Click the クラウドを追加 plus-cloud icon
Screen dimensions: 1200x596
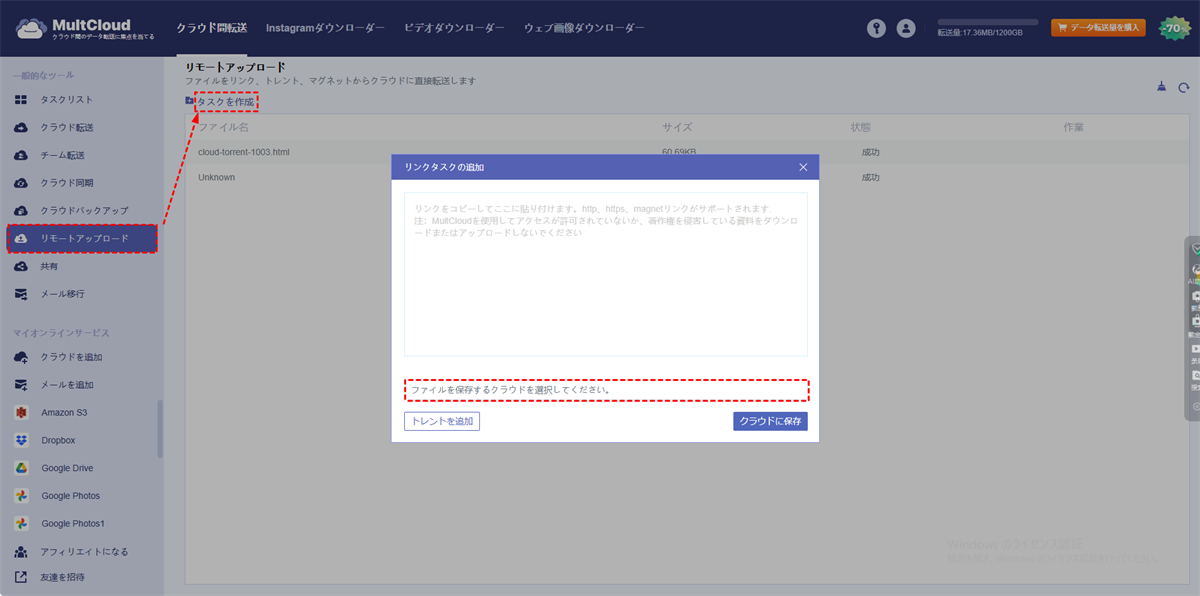click(20, 357)
